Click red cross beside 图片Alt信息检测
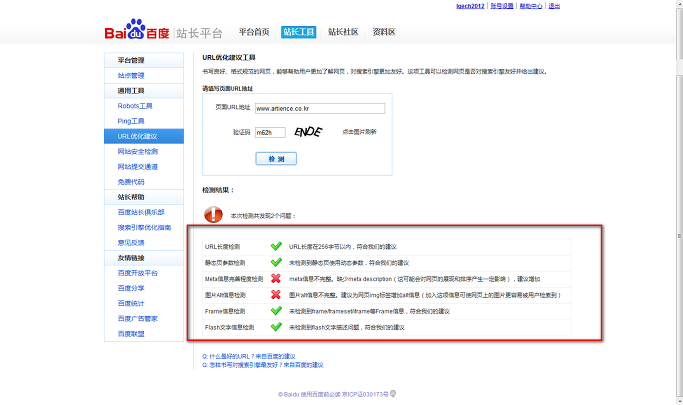The width and height of the screenshot is (683, 405). pos(276,294)
